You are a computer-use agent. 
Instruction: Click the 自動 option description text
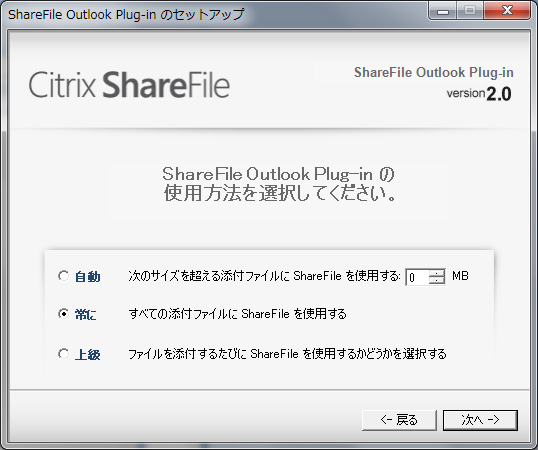pos(264,276)
